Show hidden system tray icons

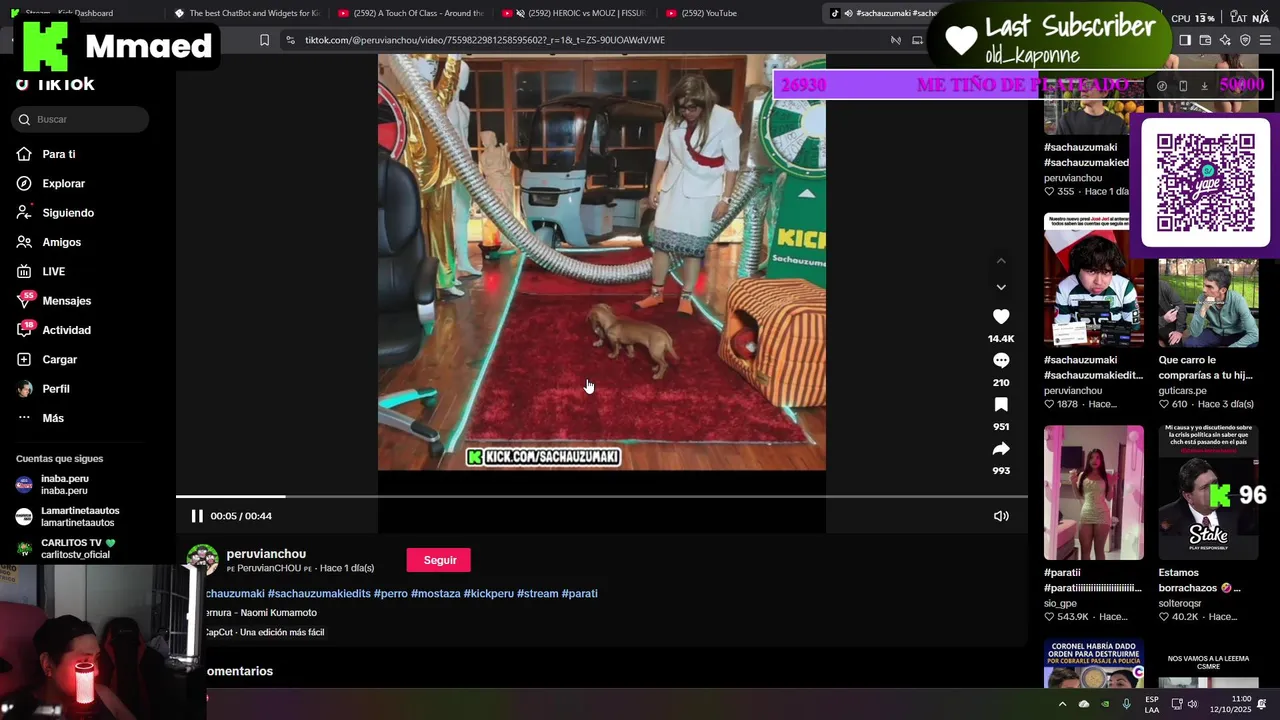coord(1062,704)
